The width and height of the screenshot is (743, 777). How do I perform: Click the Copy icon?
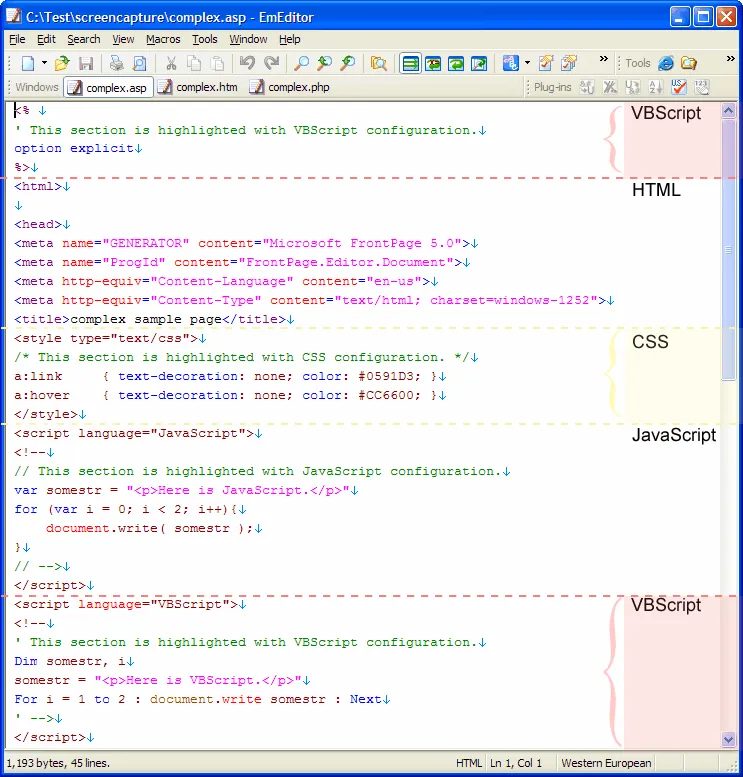click(x=194, y=63)
